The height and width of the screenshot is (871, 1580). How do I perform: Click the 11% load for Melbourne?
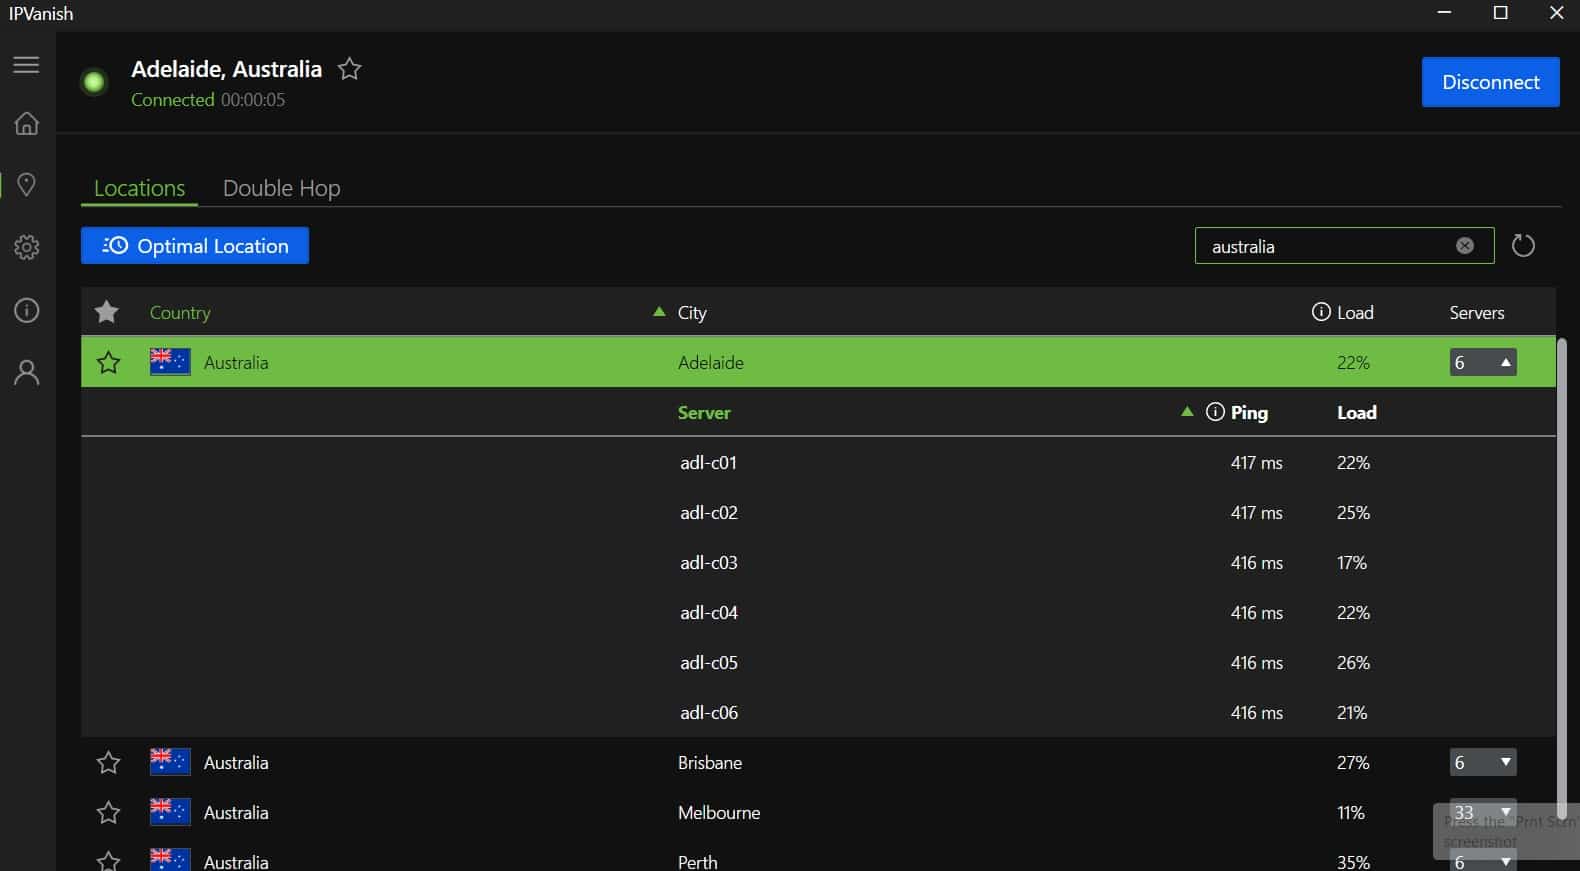point(1351,813)
